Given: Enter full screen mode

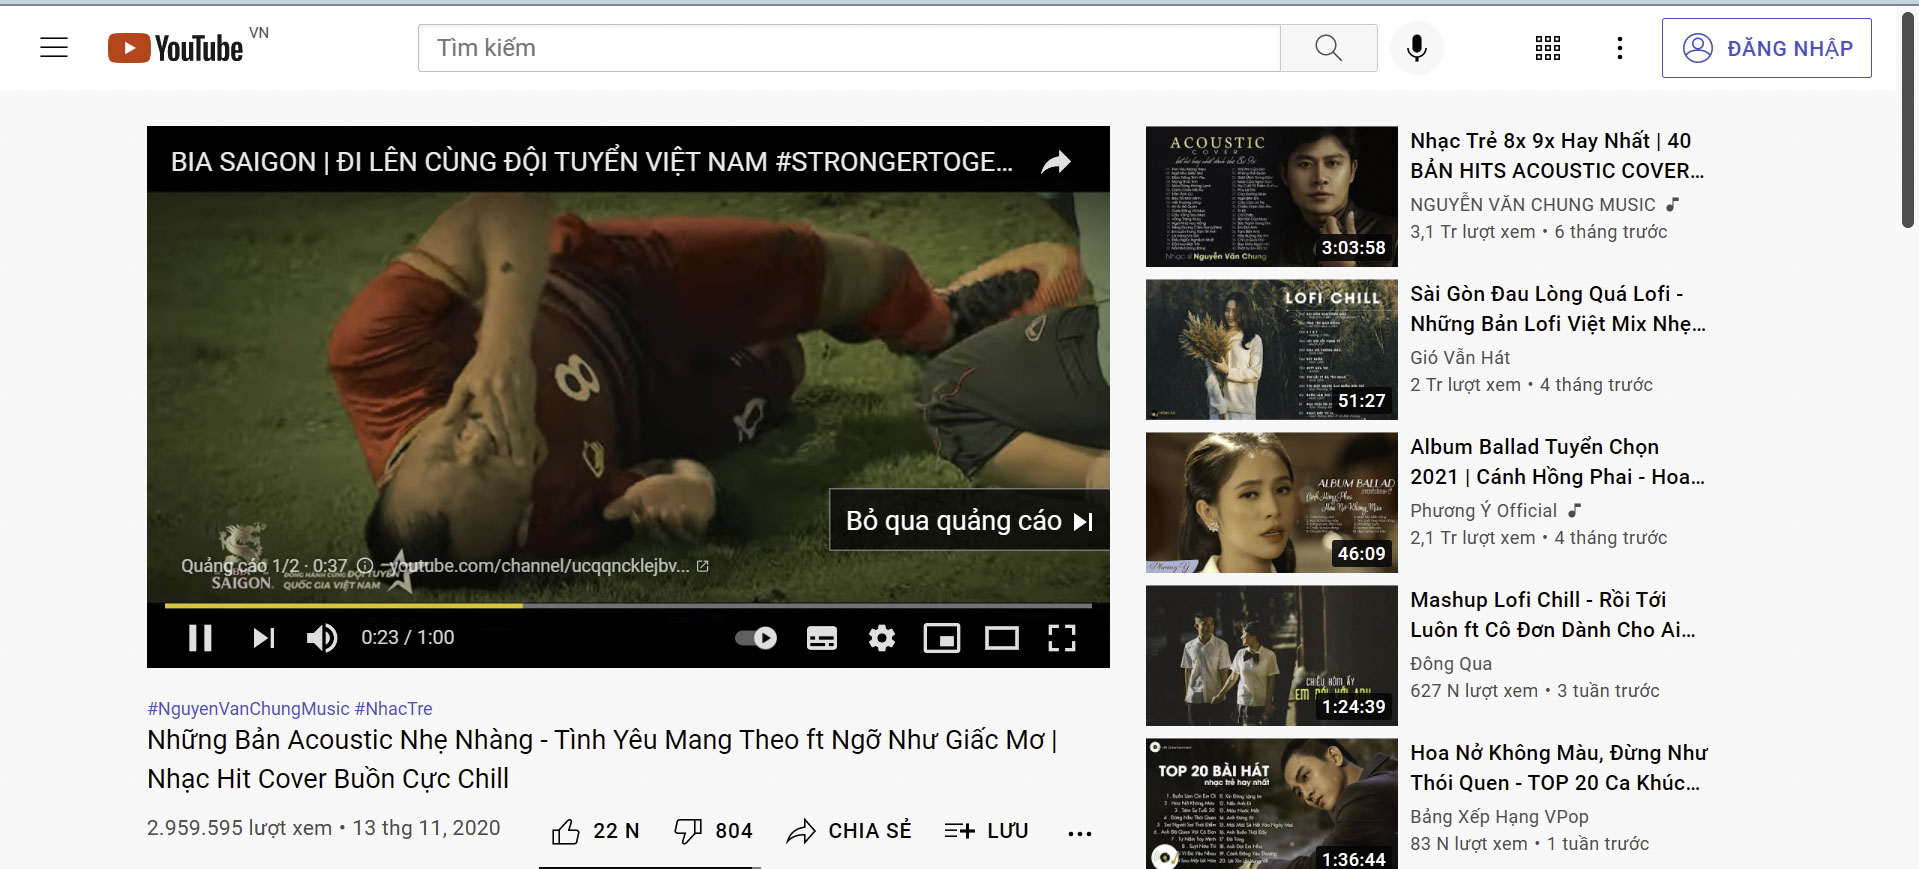Looking at the screenshot, I should [x=1062, y=638].
